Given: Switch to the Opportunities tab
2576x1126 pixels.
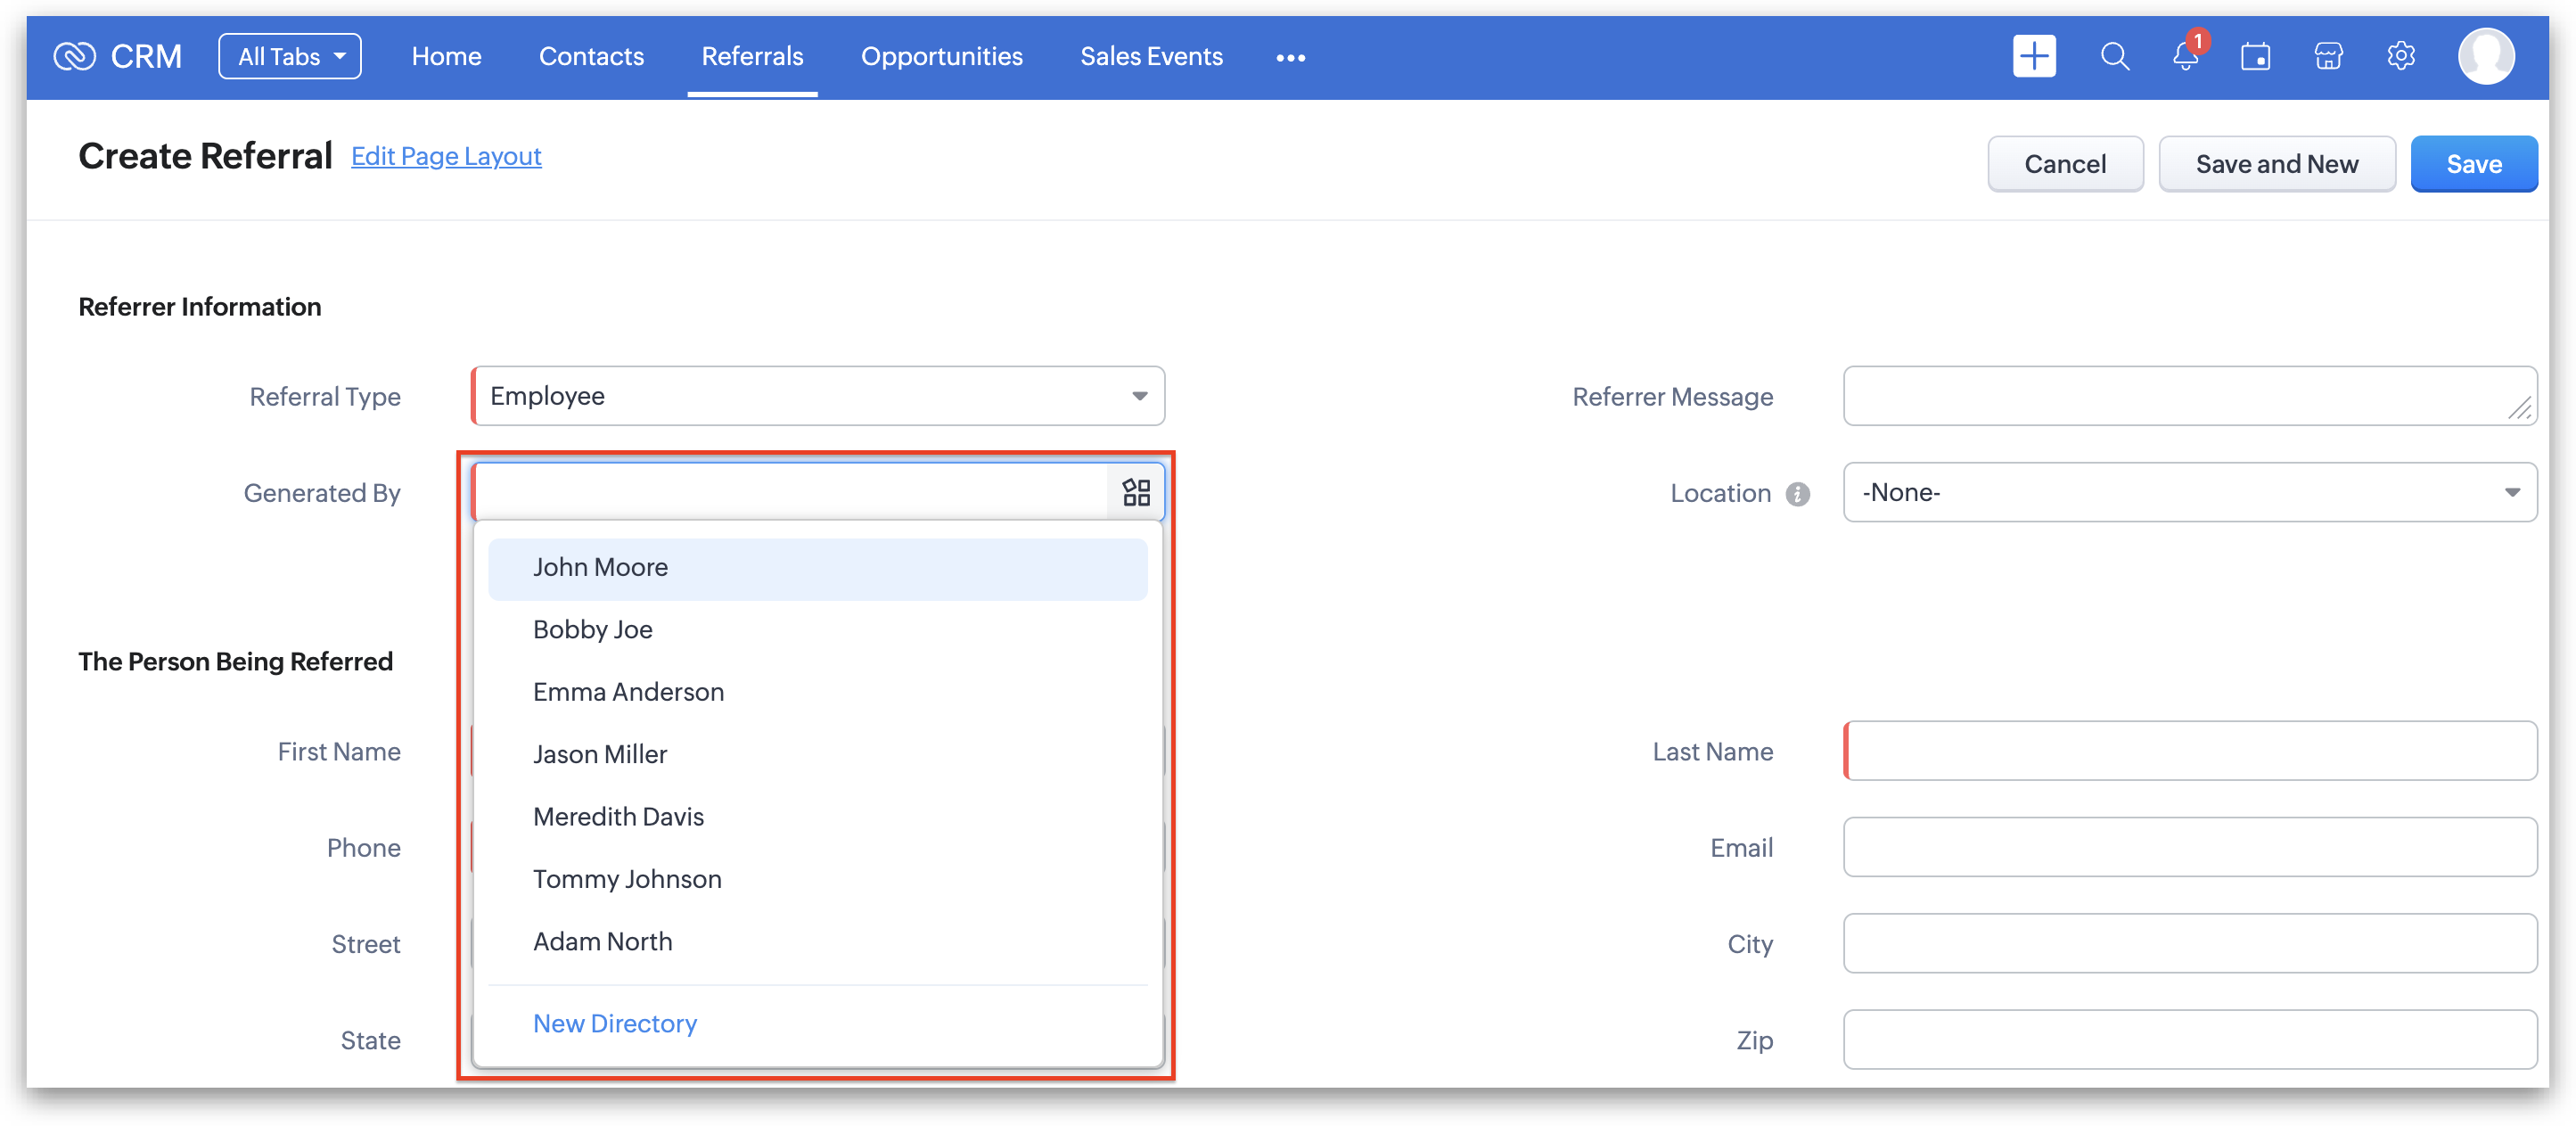Looking at the screenshot, I should coord(941,56).
